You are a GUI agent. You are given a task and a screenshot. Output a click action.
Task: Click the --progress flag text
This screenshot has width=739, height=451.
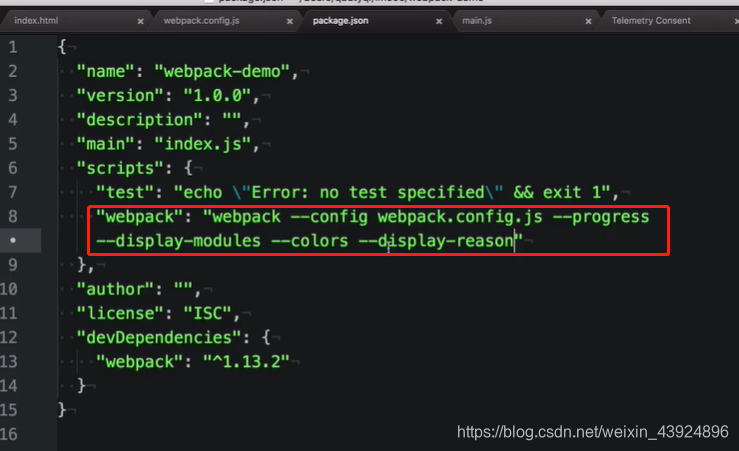click(x=601, y=217)
